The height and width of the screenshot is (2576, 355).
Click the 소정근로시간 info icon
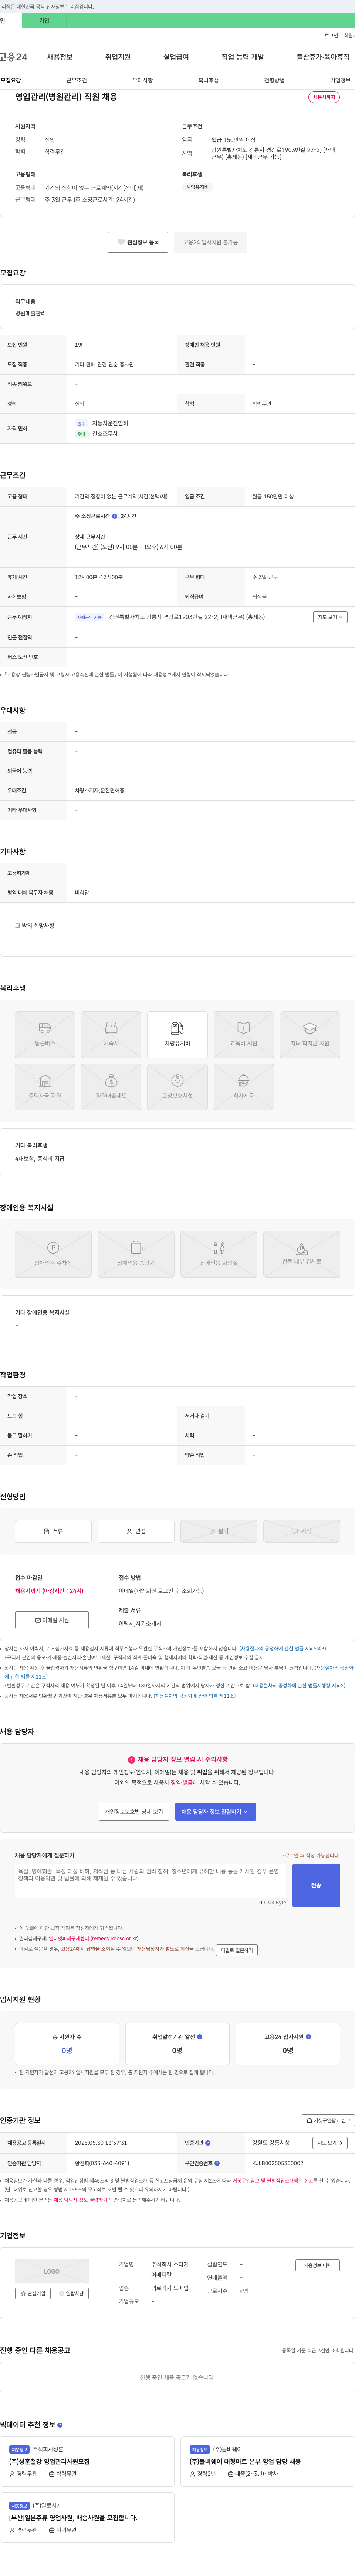click(115, 516)
